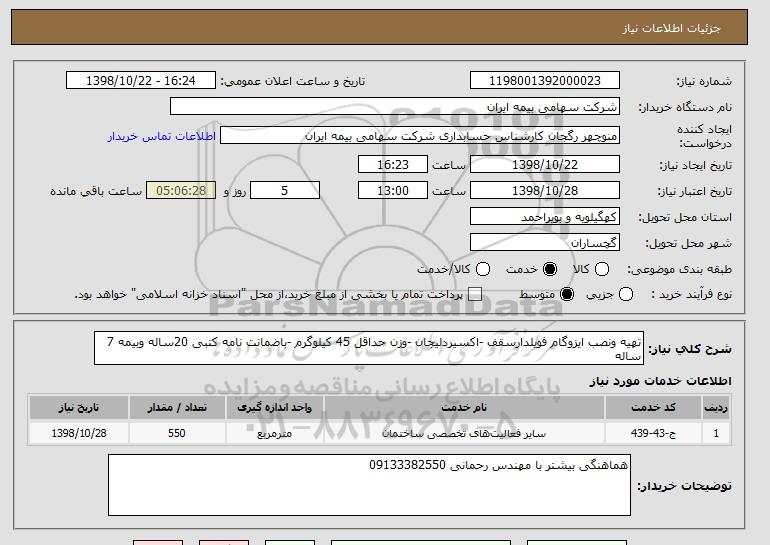
Task: Select the خدمت radio button
Action: pyautogui.click(x=550, y=269)
